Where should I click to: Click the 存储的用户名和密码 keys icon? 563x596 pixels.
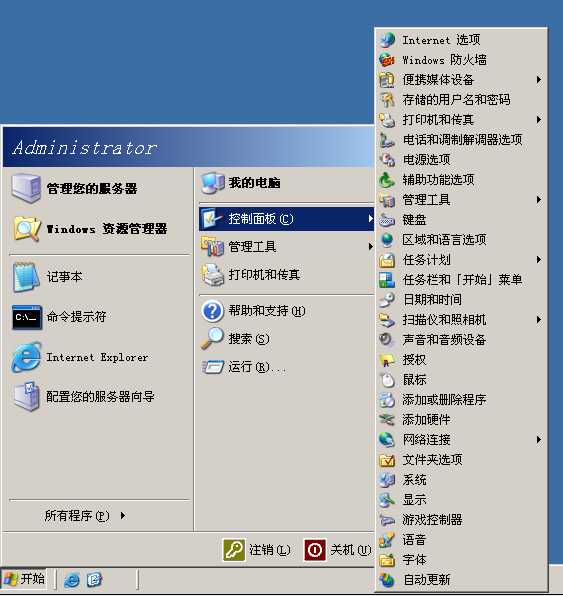[387, 100]
